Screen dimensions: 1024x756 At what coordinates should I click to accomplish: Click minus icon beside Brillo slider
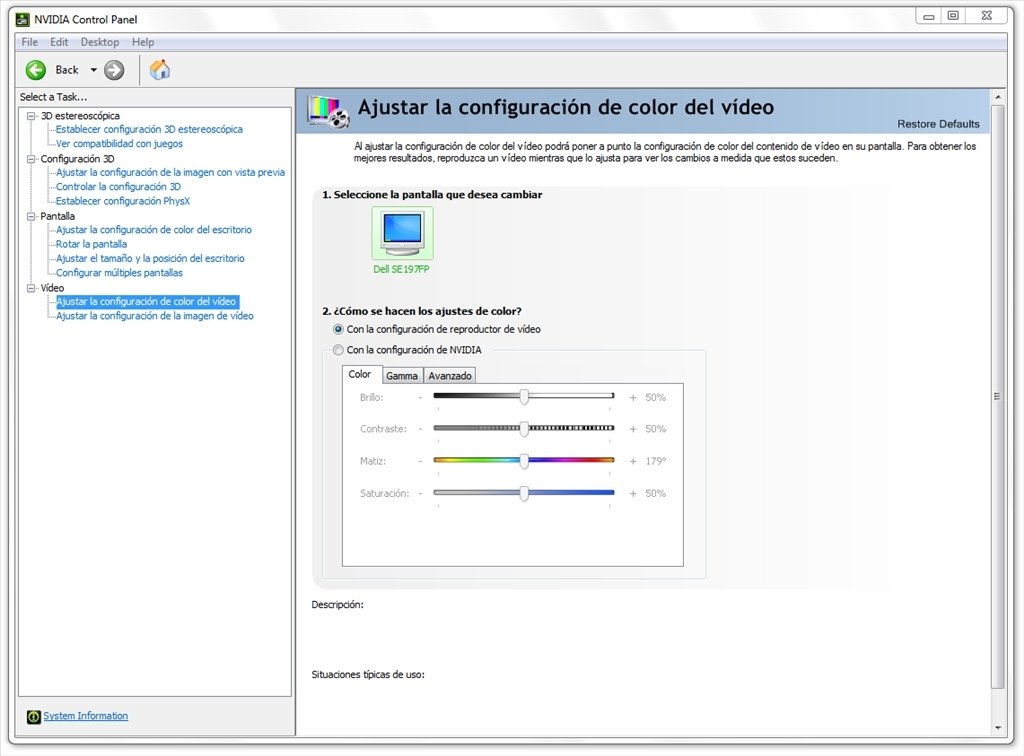421,398
